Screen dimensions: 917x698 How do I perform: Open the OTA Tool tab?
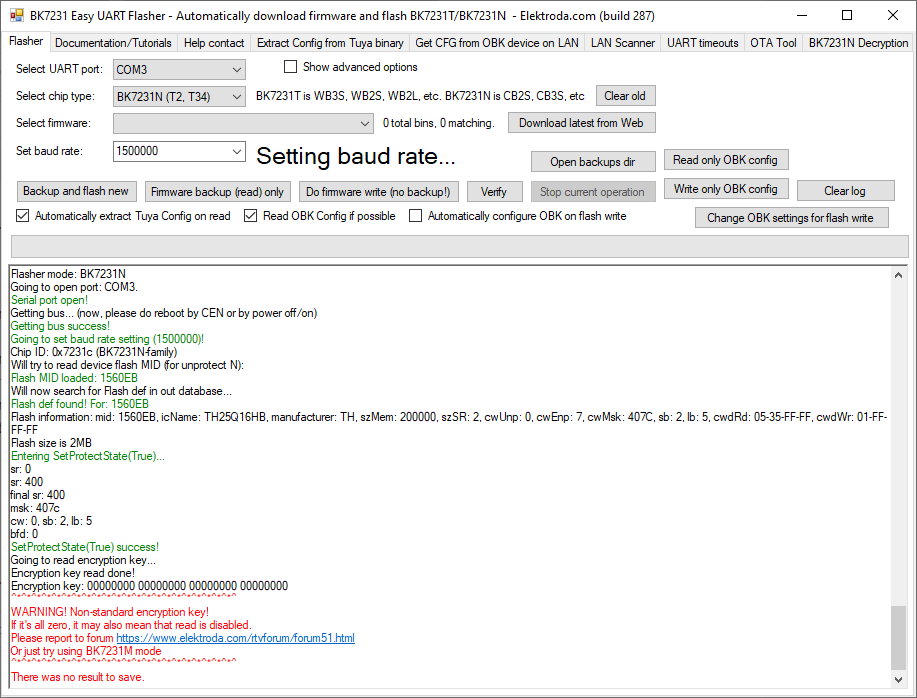pos(773,43)
